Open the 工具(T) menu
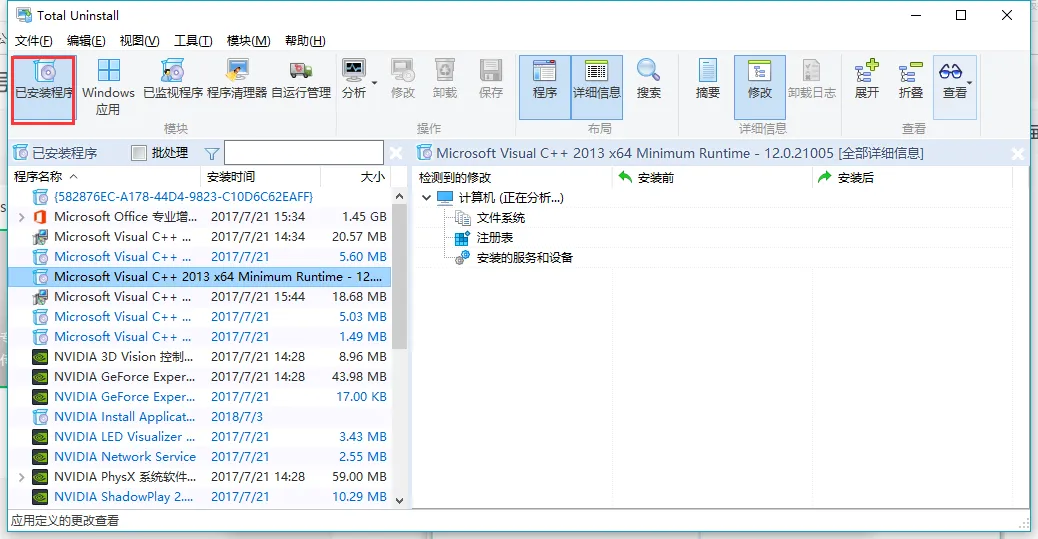The height and width of the screenshot is (539, 1038). click(x=193, y=40)
